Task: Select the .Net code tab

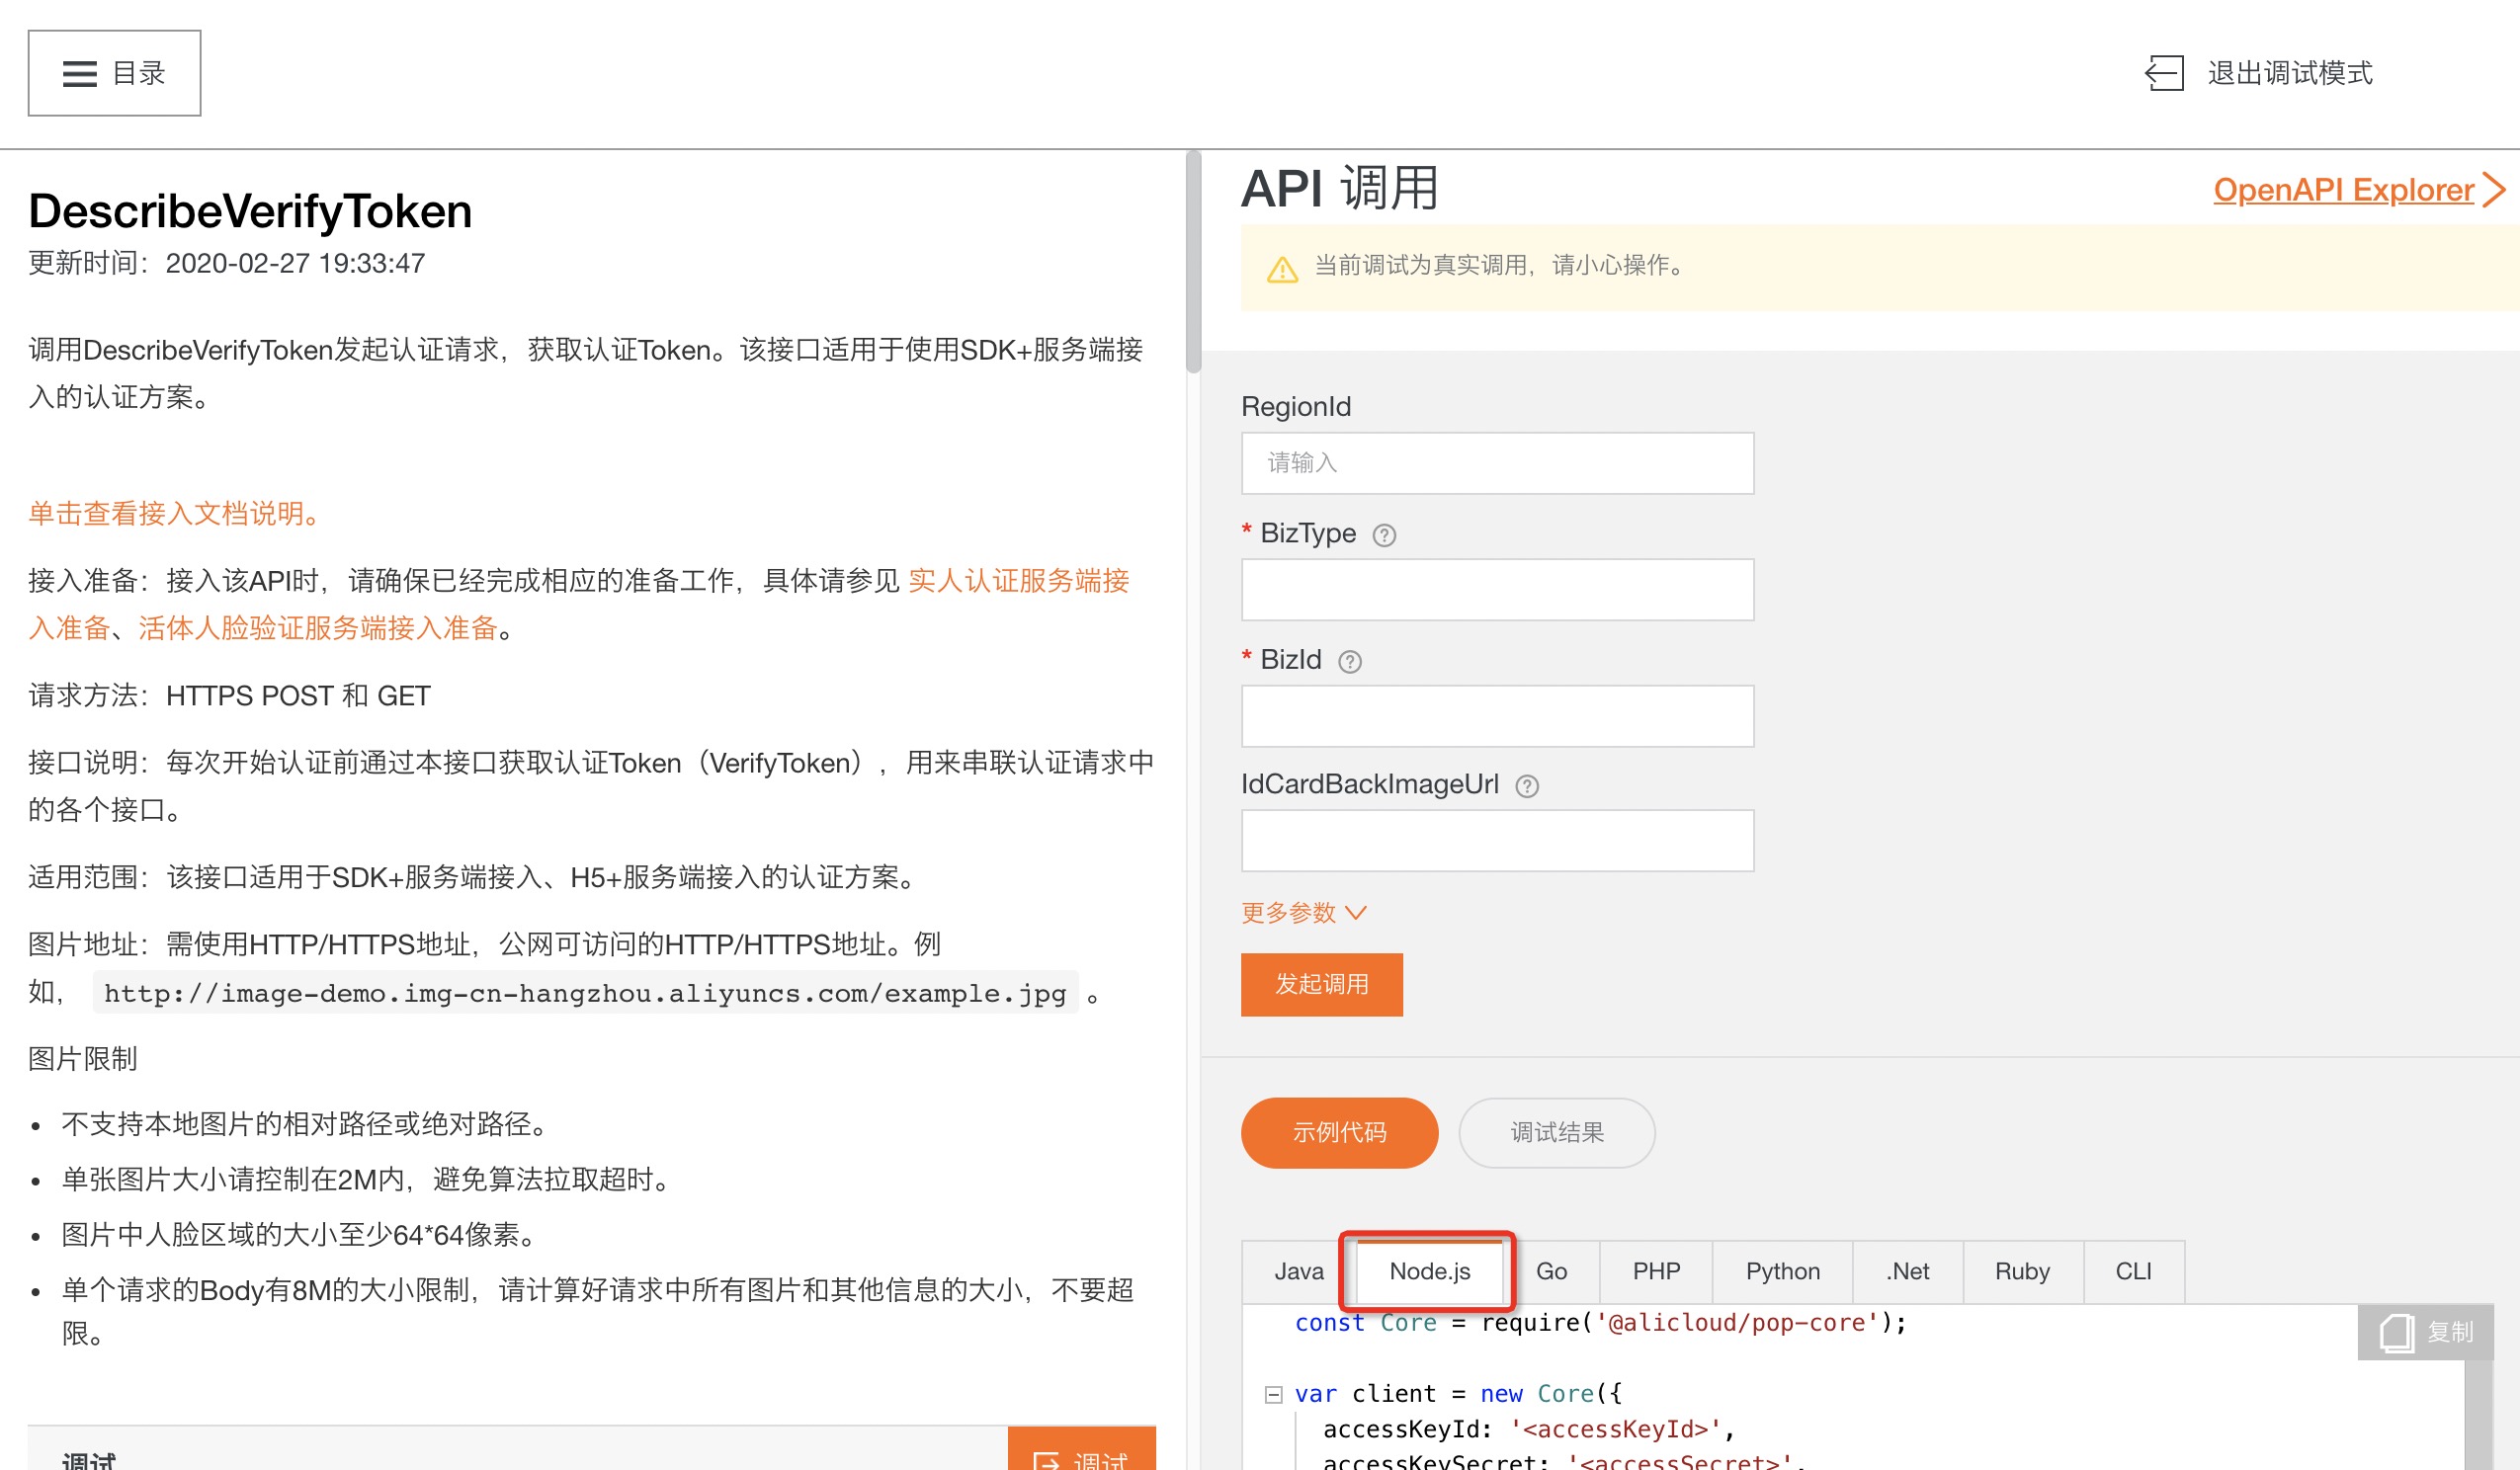Action: click(x=1908, y=1272)
